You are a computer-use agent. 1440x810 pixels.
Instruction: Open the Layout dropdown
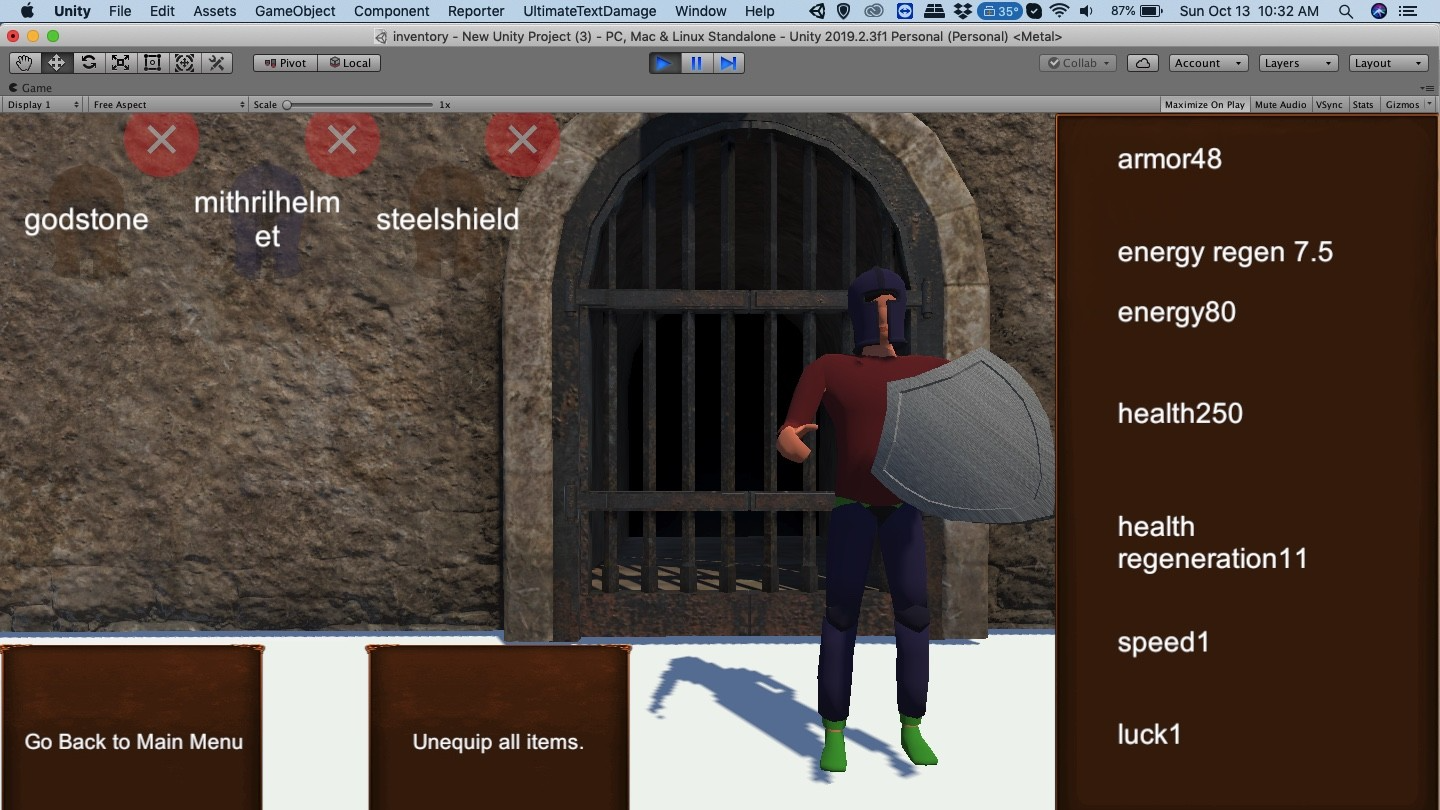click(x=1388, y=63)
